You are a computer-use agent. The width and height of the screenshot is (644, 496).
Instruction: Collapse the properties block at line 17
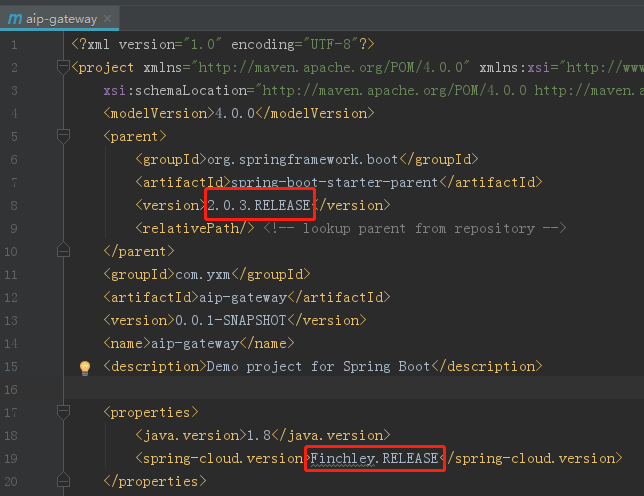(x=63, y=412)
